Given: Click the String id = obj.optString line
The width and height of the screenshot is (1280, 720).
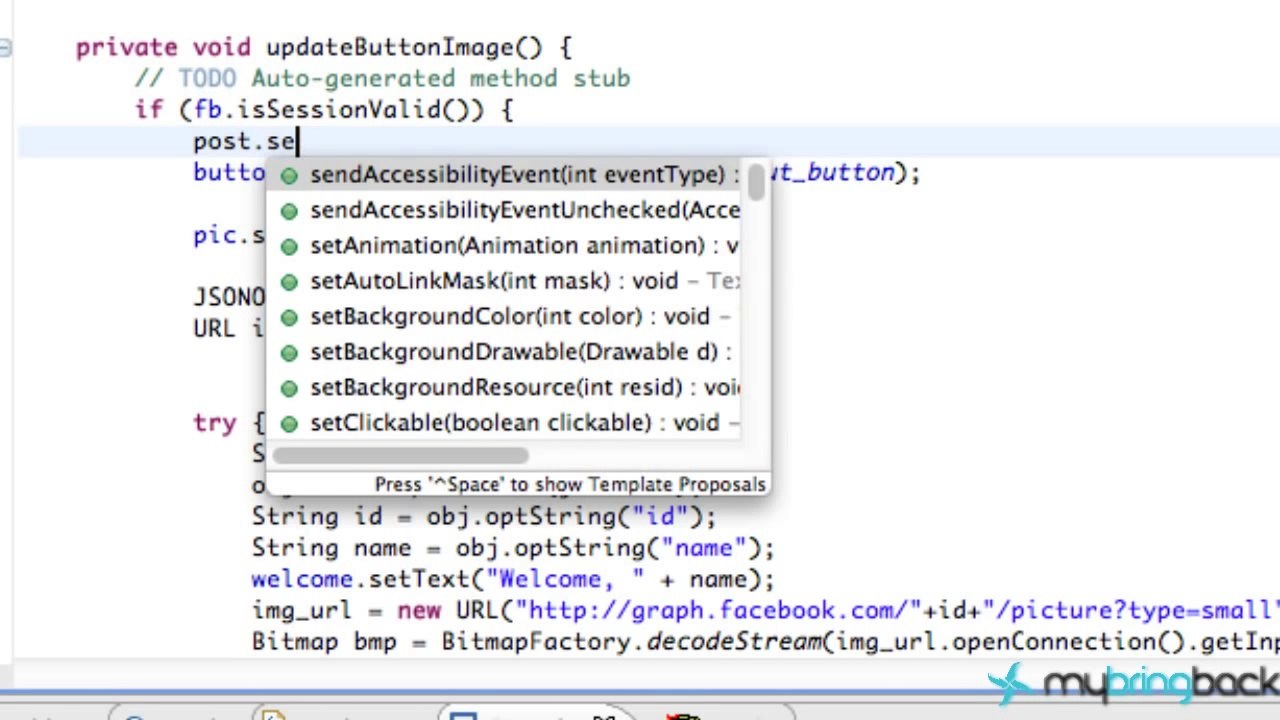Looking at the screenshot, I should pos(484,517).
